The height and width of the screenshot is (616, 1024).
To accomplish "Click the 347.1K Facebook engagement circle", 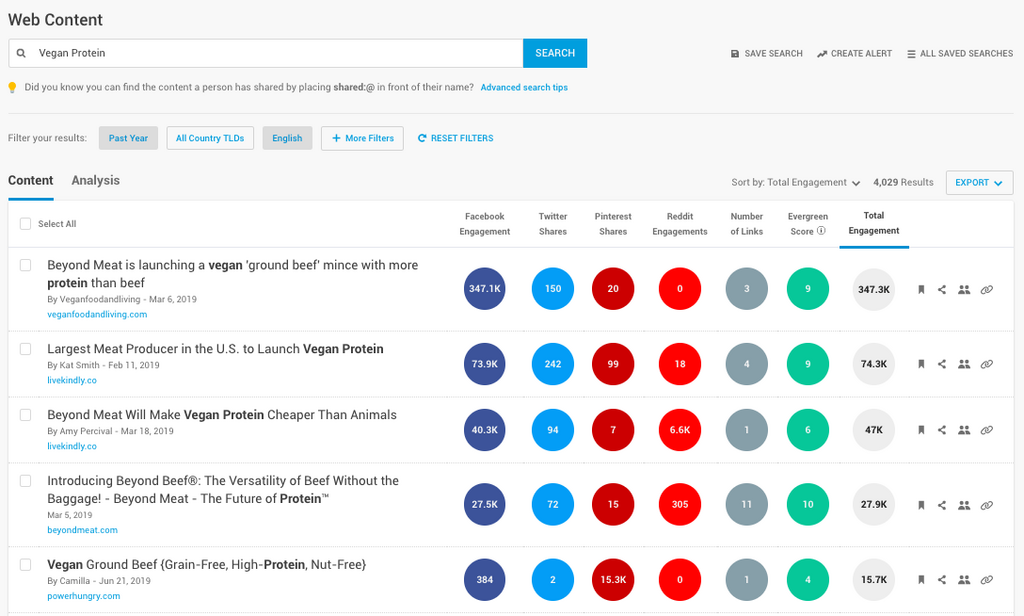I will [485, 289].
